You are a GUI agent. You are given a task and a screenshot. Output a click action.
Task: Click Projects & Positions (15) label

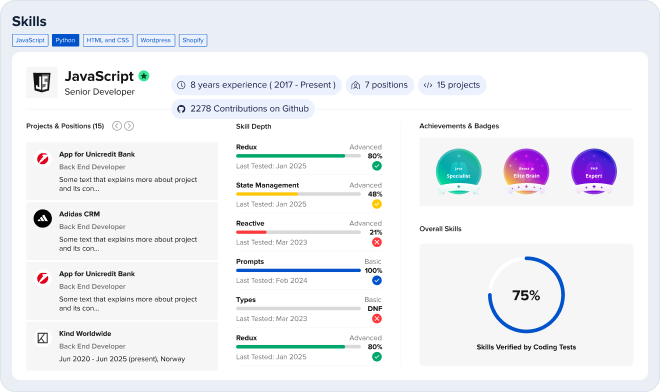pyautogui.click(x=65, y=126)
